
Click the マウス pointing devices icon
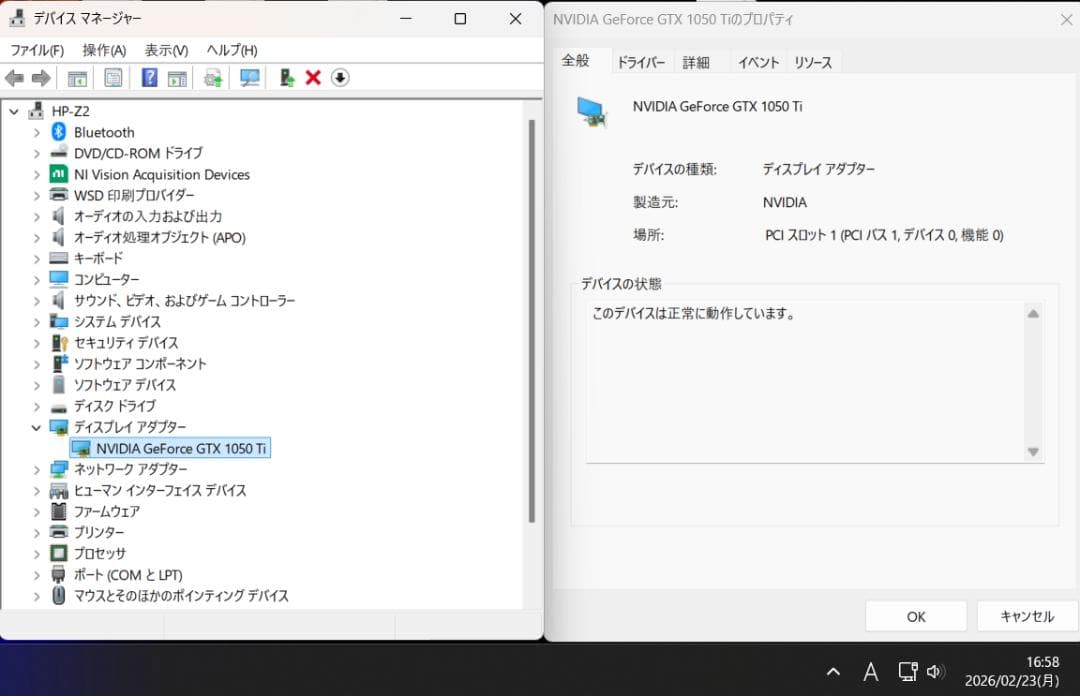tap(59, 595)
